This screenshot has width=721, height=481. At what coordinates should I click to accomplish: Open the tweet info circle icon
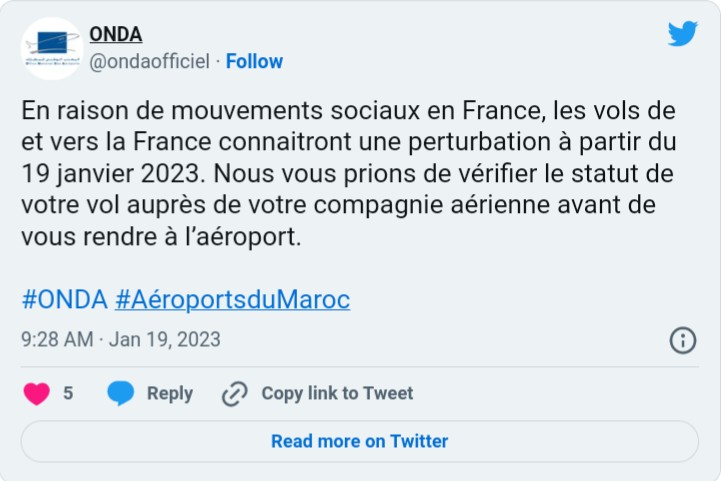[682, 340]
